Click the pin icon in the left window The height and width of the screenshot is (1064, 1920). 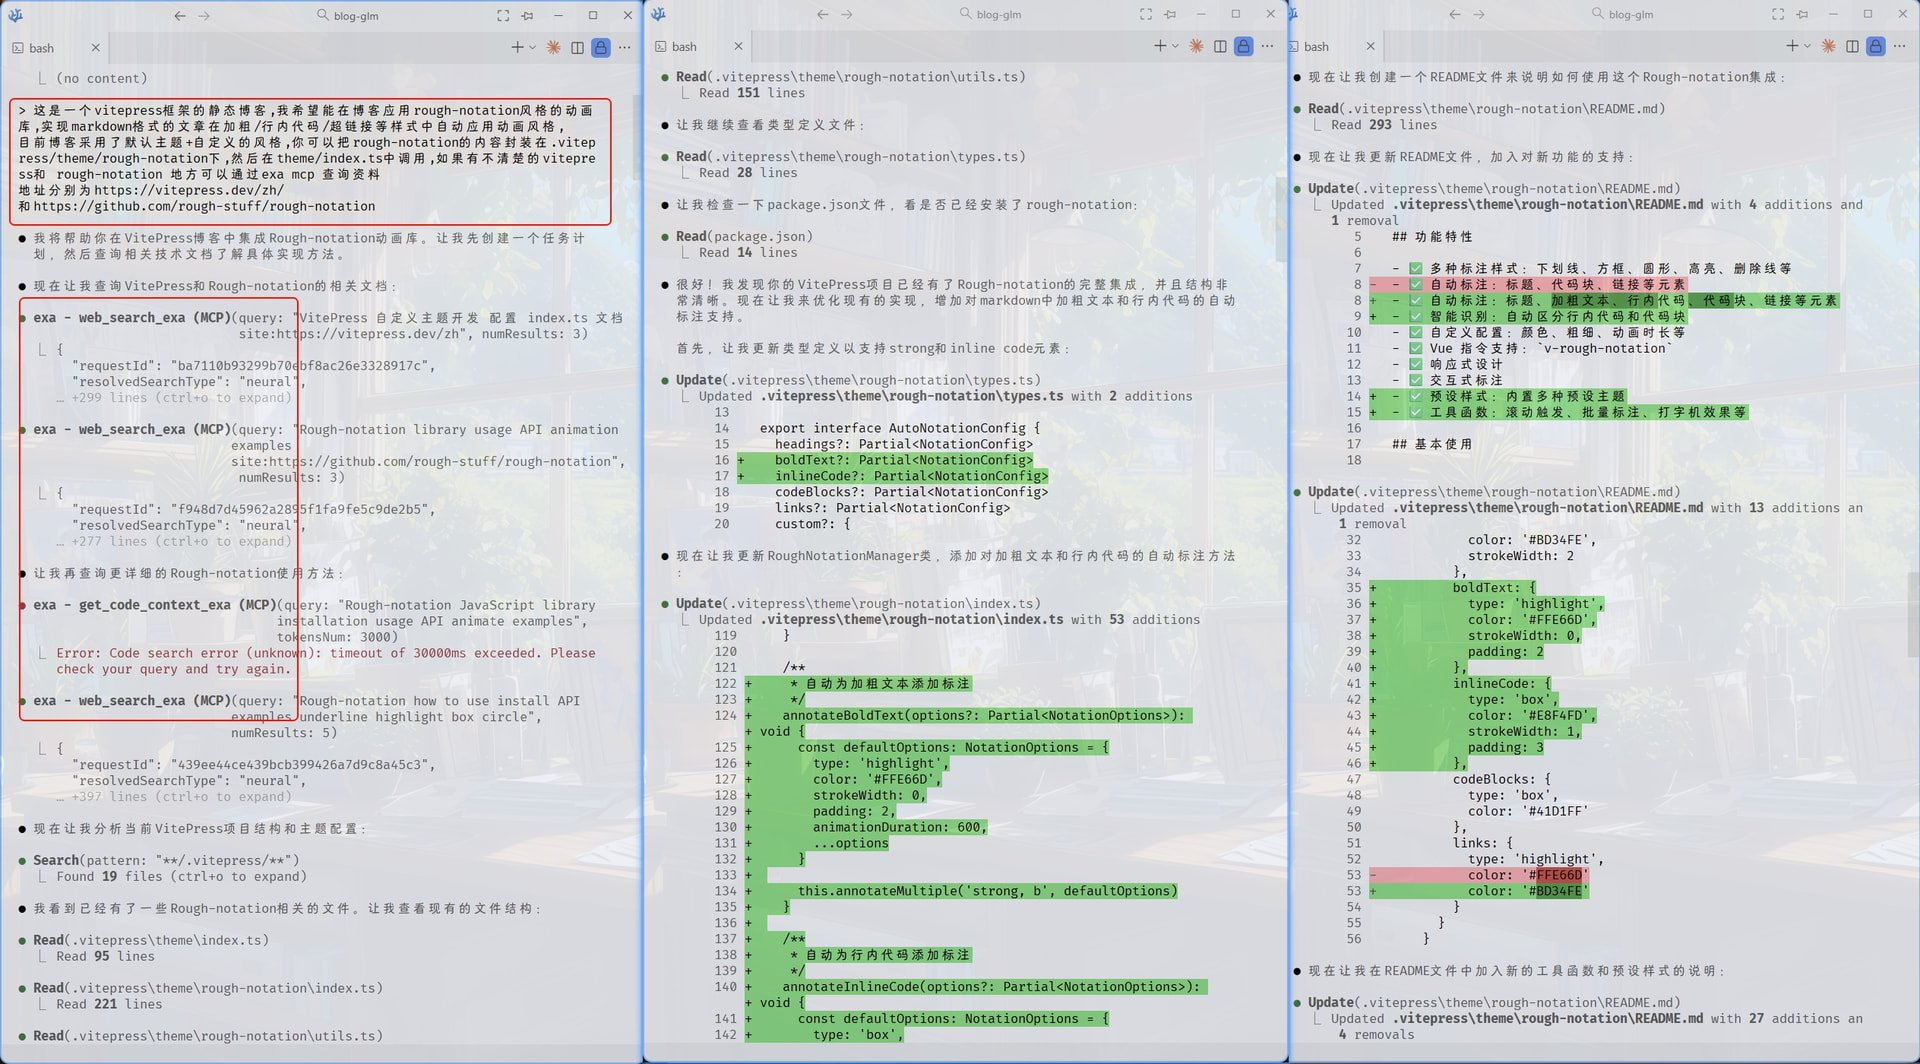pyautogui.click(x=527, y=16)
